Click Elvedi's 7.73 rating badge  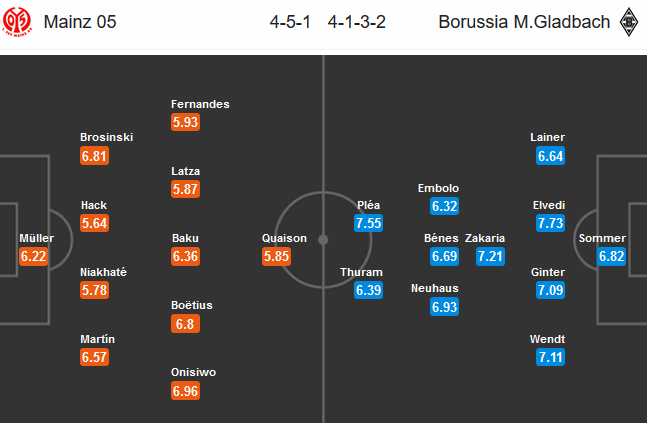click(x=550, y=223)
